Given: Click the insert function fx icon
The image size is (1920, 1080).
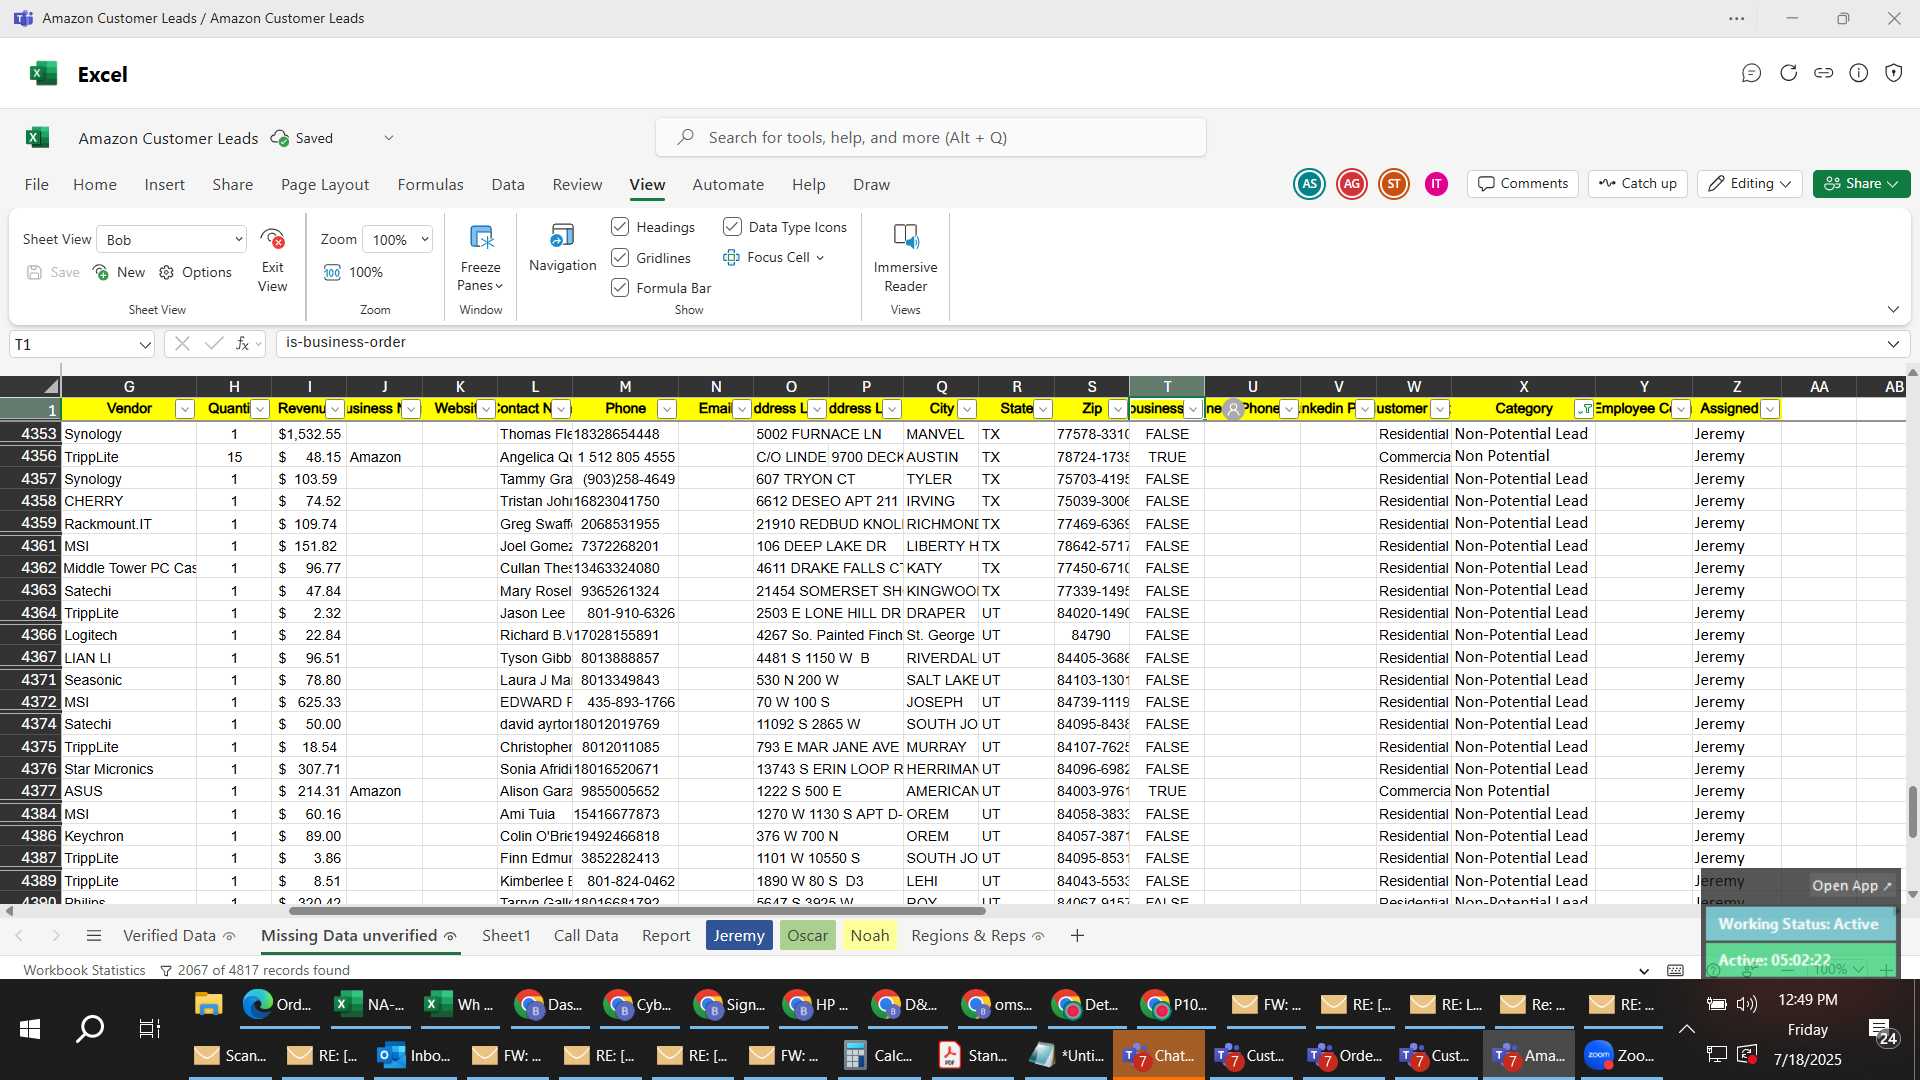Looking at the screenshot, I should [x=243, y=343].
